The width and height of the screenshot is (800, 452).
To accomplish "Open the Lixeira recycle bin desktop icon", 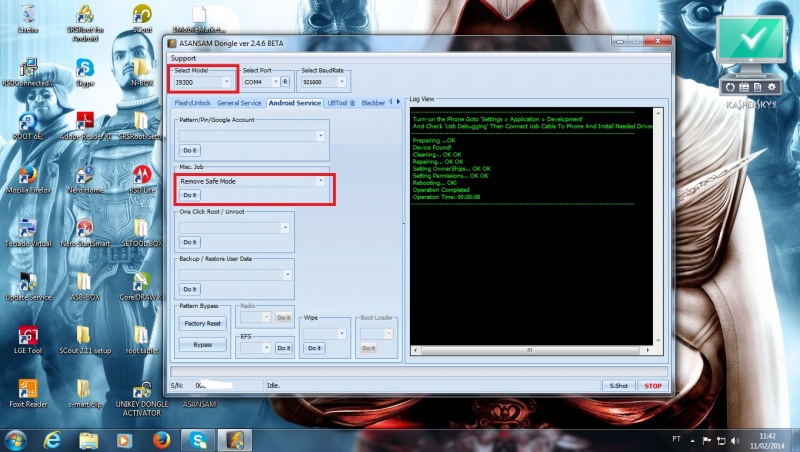I will coord(28,18).
